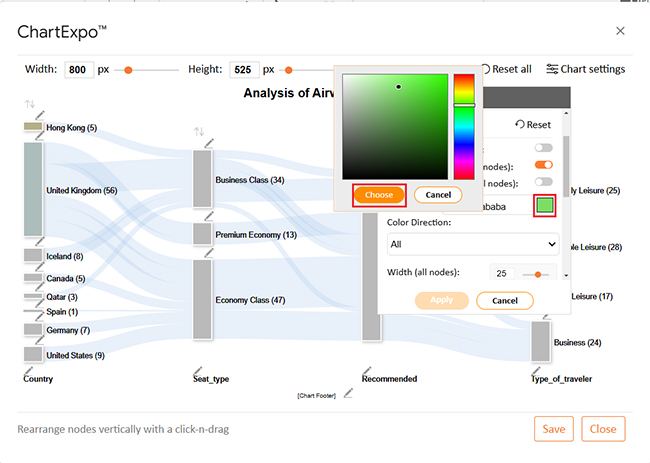Click the Close button at bottom right
Viewport: 650px width, 463px height.
pos(603,429)
